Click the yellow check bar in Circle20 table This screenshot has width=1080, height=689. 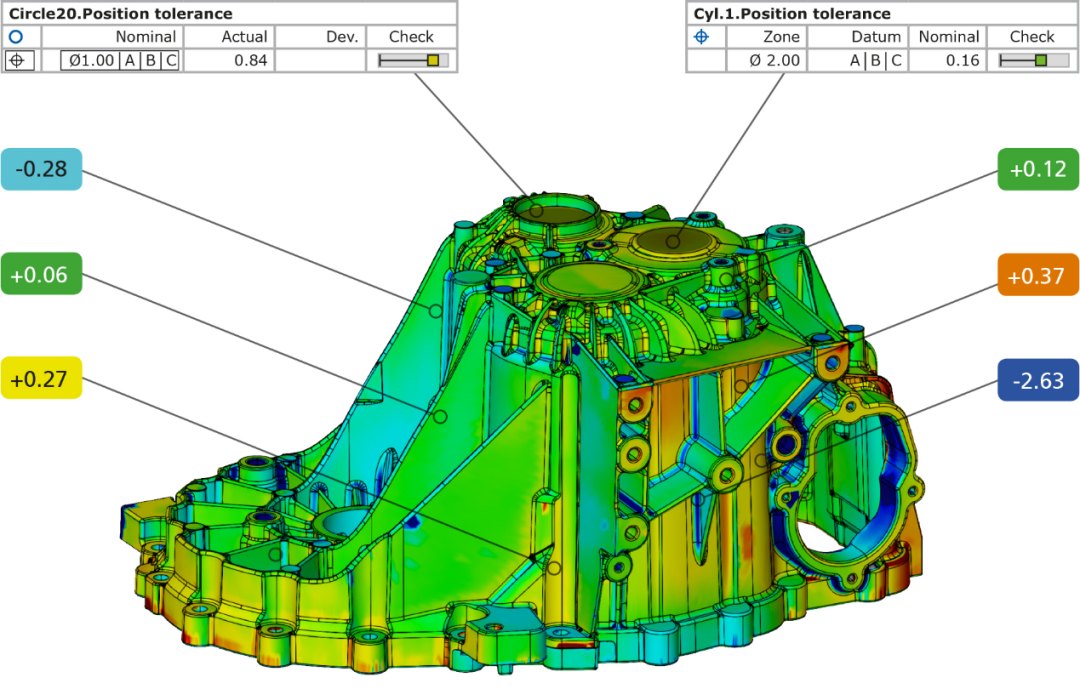413,61
